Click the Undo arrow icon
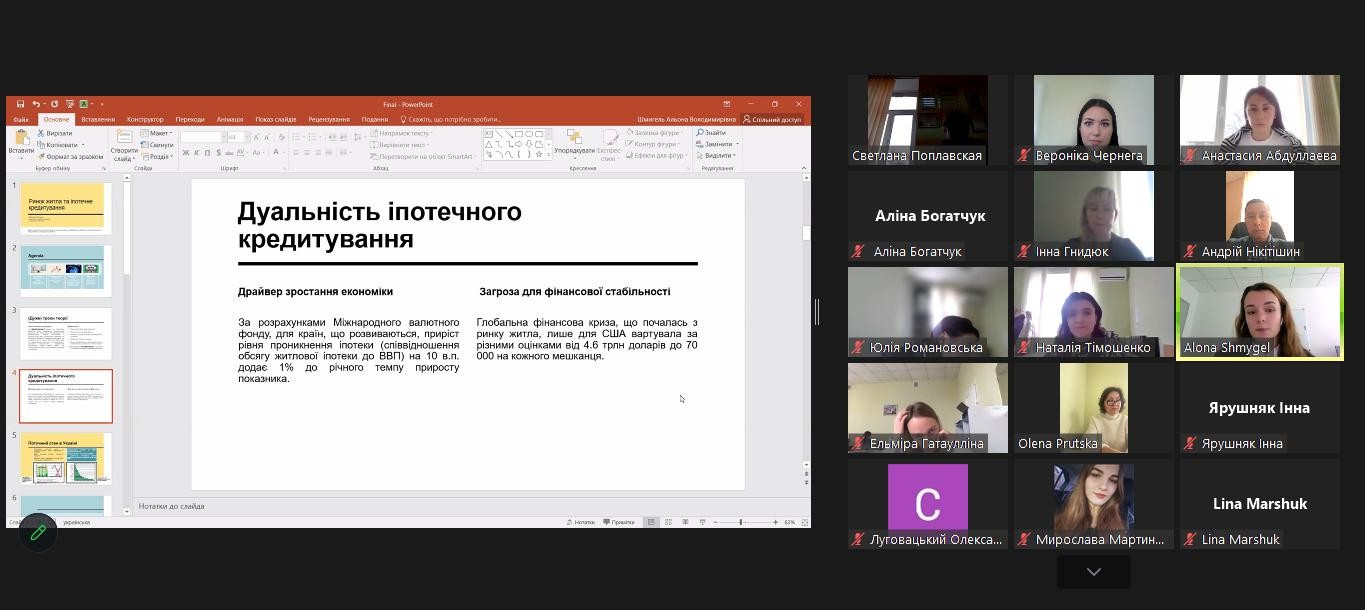This screenshot has width=1365, height=610. click(36, 104)
